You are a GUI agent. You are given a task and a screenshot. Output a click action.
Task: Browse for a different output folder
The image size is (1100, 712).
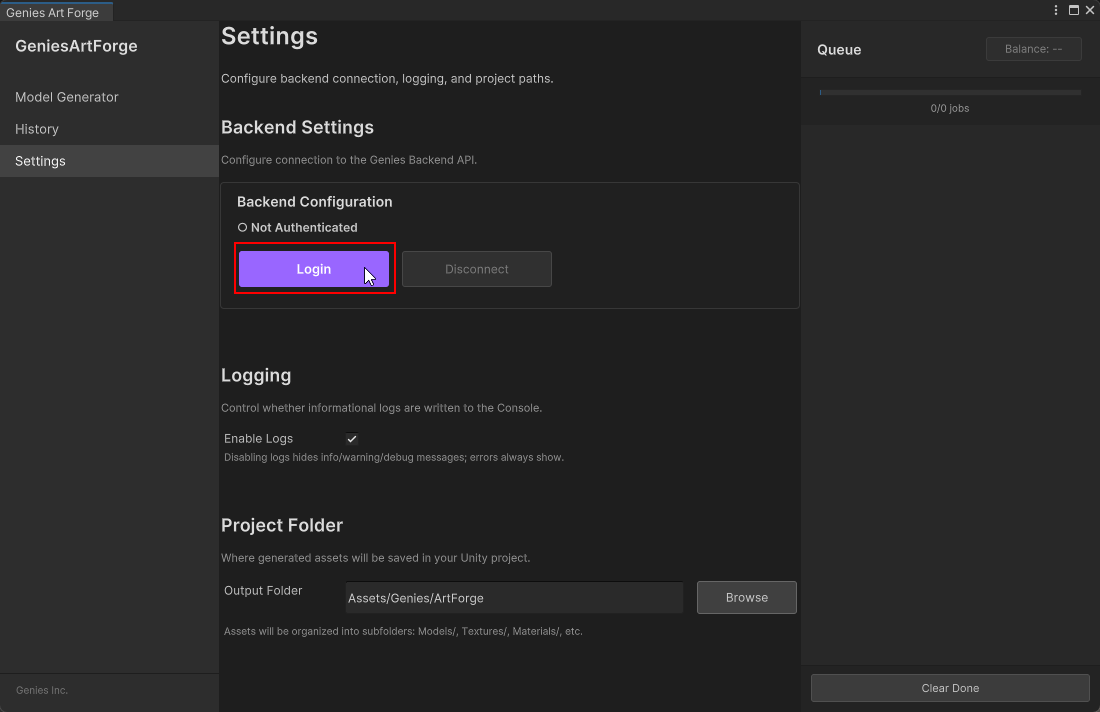coord(746,597)
